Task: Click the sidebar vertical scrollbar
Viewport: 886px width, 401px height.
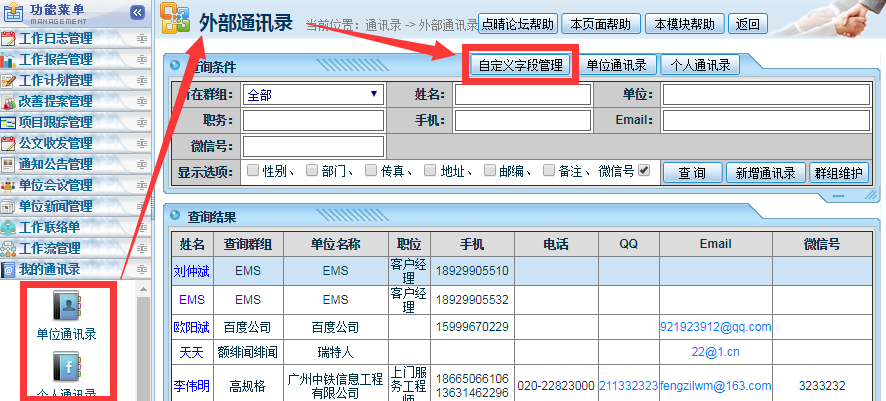Action: pyautogui.click(x=143, y=340)
